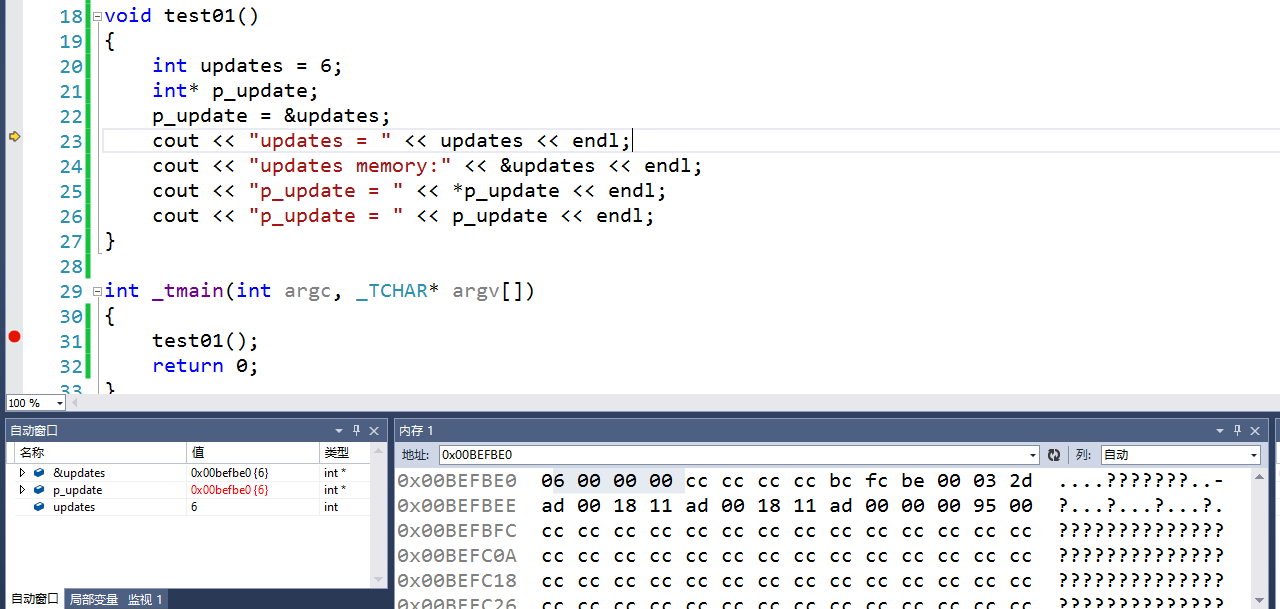This screenshot has height=609, width=1280.
Task: Click code line 'p_update = &updates;'
Action: [x=271, y=116]
